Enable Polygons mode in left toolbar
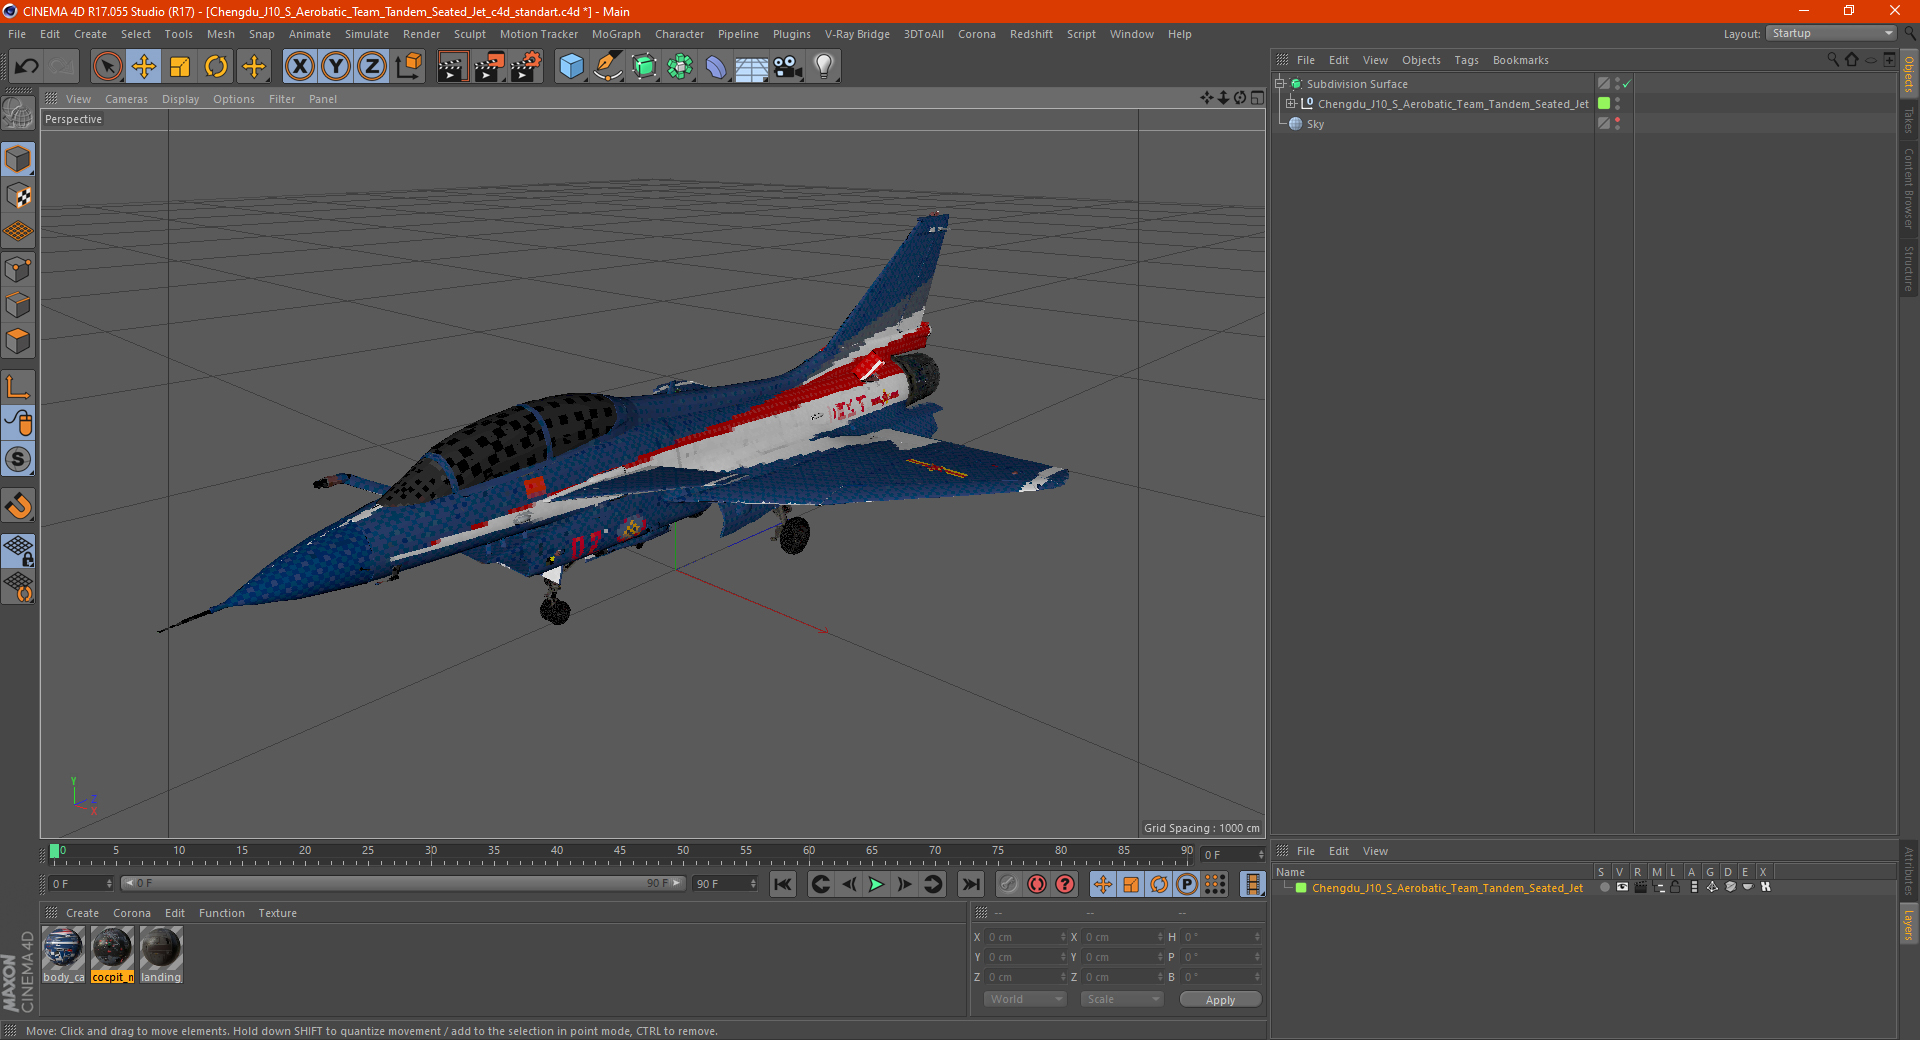Screen dimensions: 1920x1040 pyautogui.click(x=18, y=341)
